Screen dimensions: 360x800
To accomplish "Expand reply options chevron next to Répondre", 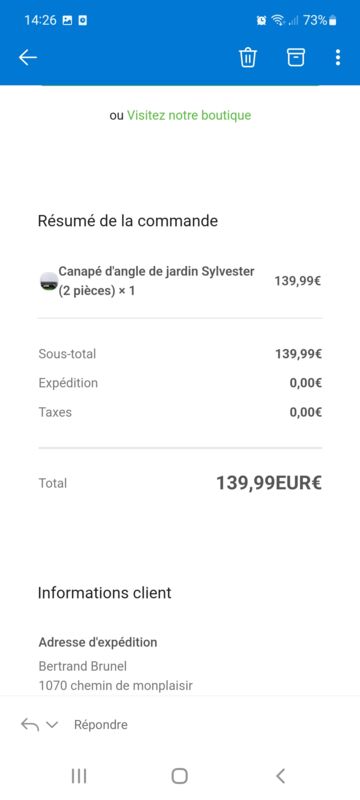I will tap(52, 725).
